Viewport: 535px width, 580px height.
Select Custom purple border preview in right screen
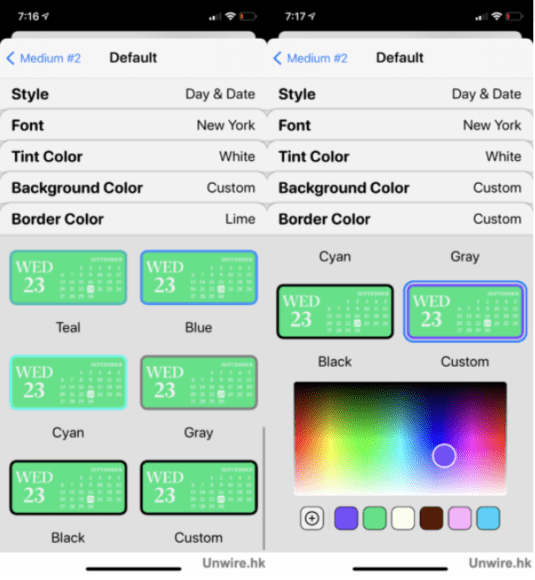(x=465, y=311)
